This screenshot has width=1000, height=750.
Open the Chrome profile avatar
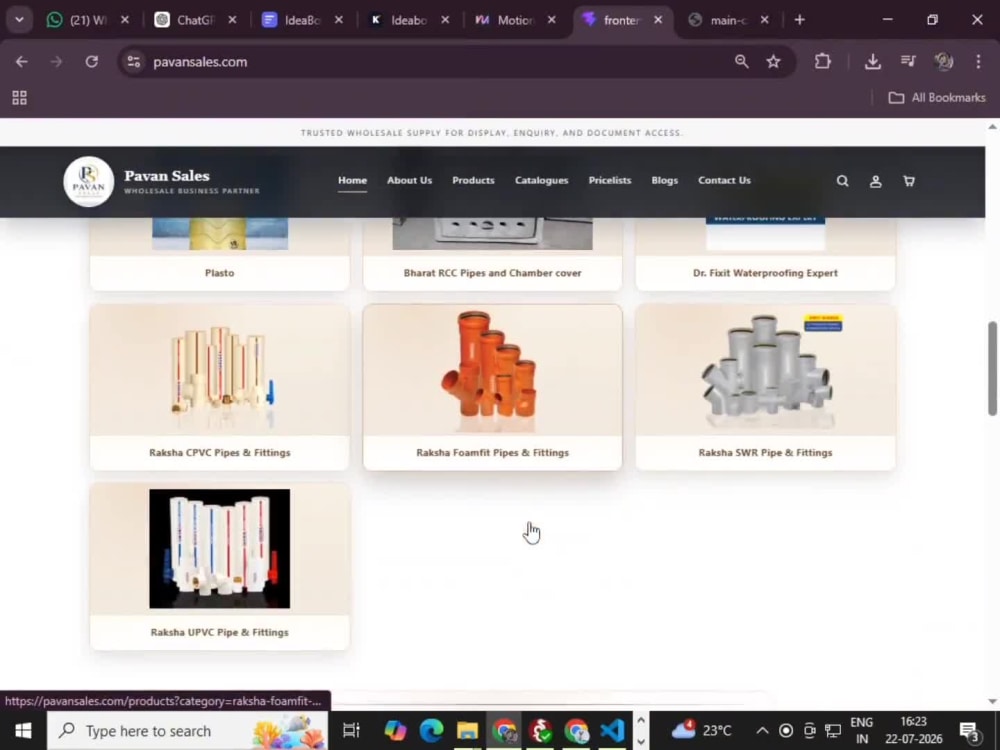tap(943, 61)
